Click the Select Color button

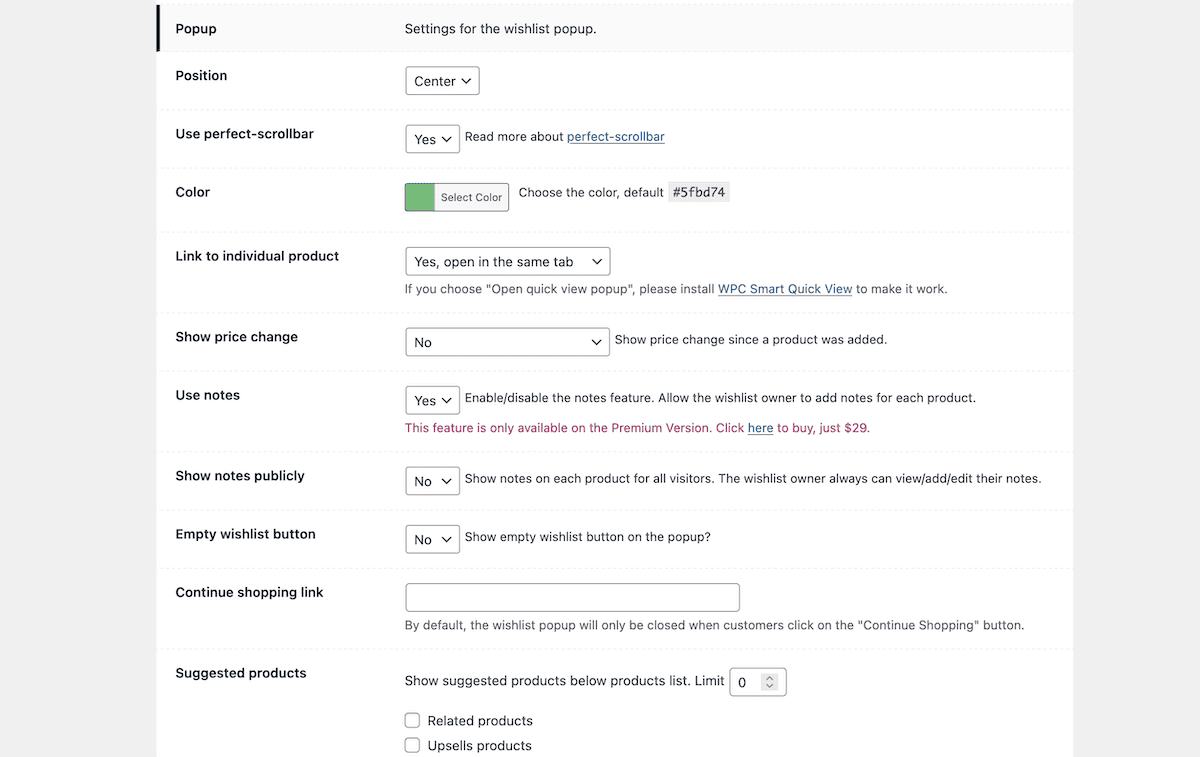471,197
